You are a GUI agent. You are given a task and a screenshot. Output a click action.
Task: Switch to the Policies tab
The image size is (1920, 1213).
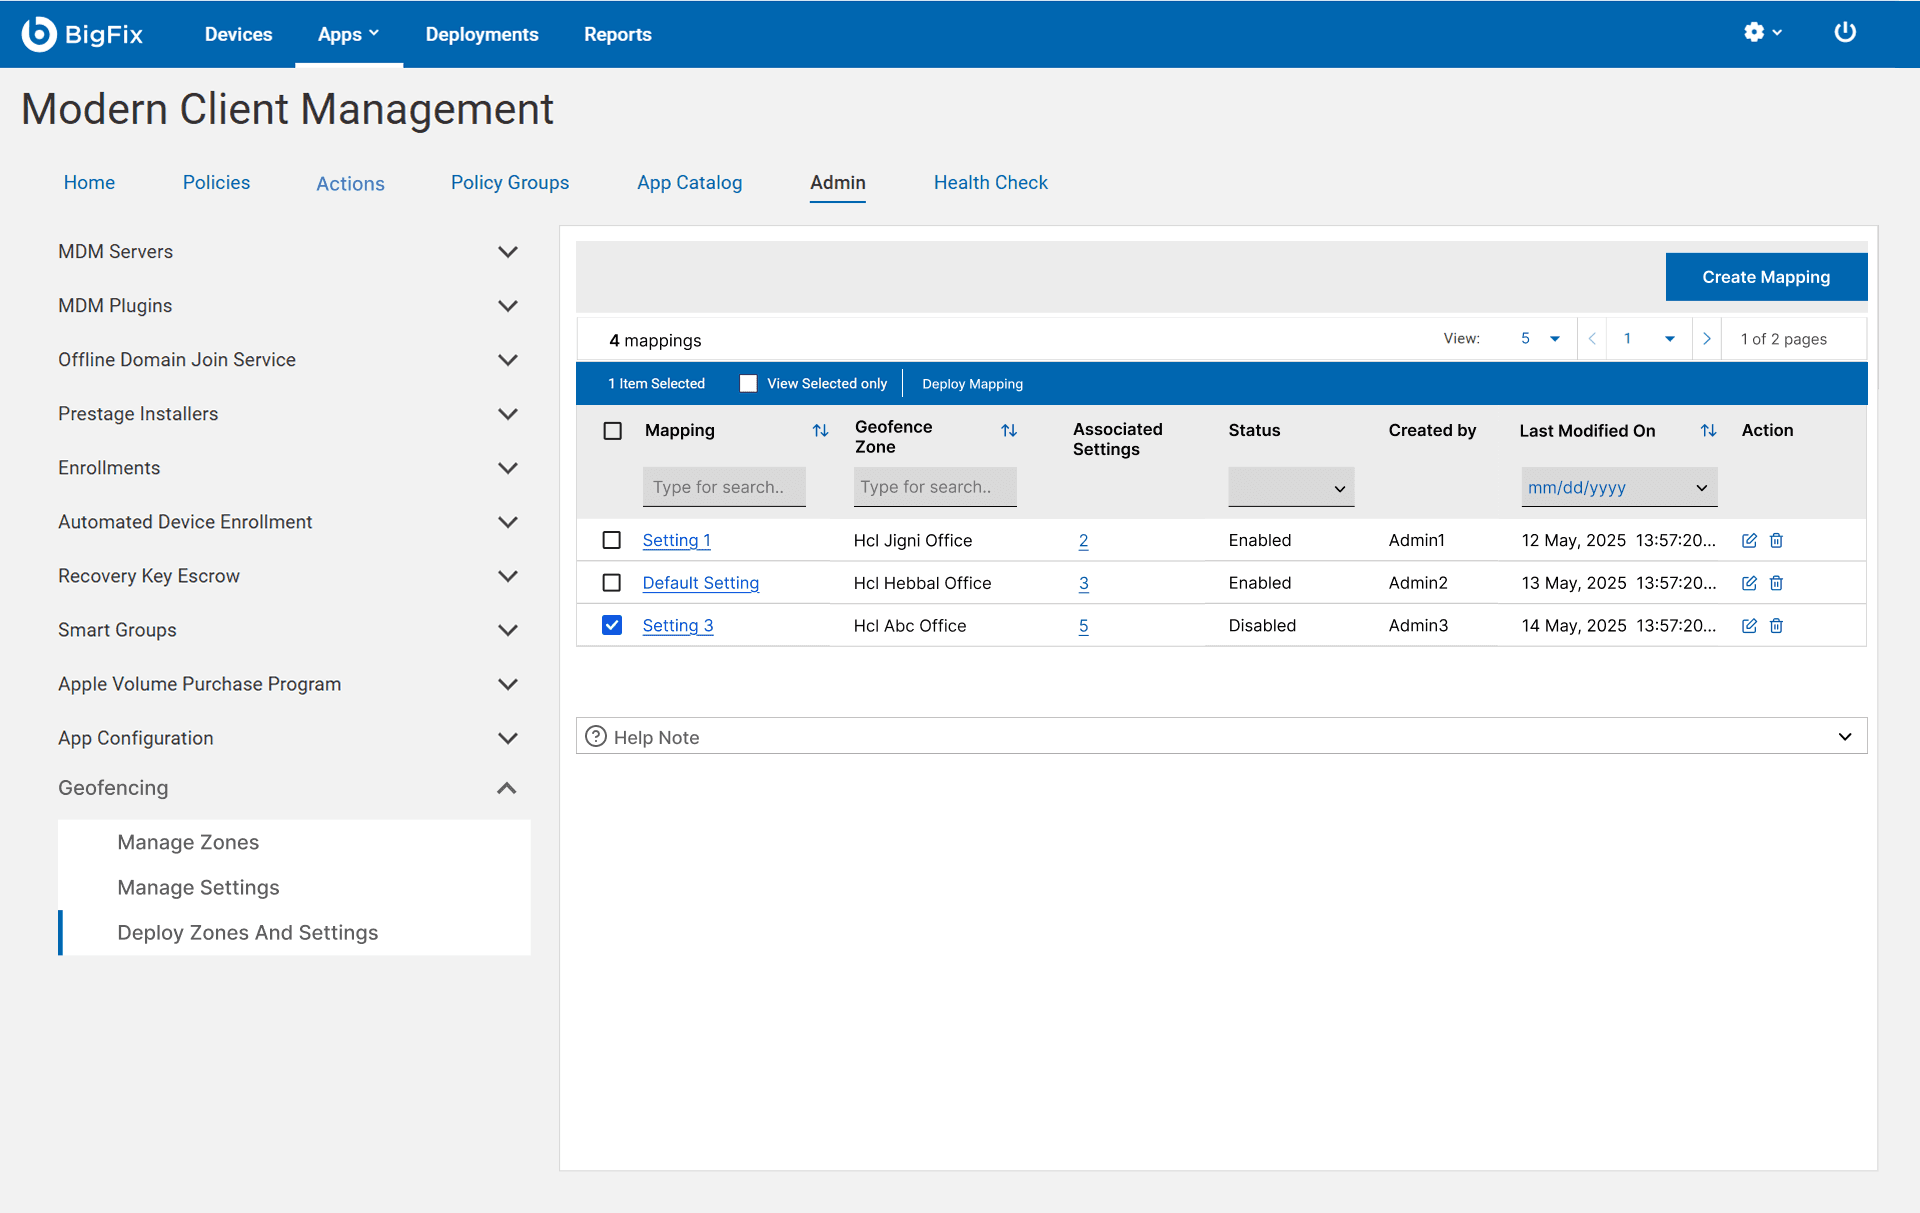[x=216, y=183]
